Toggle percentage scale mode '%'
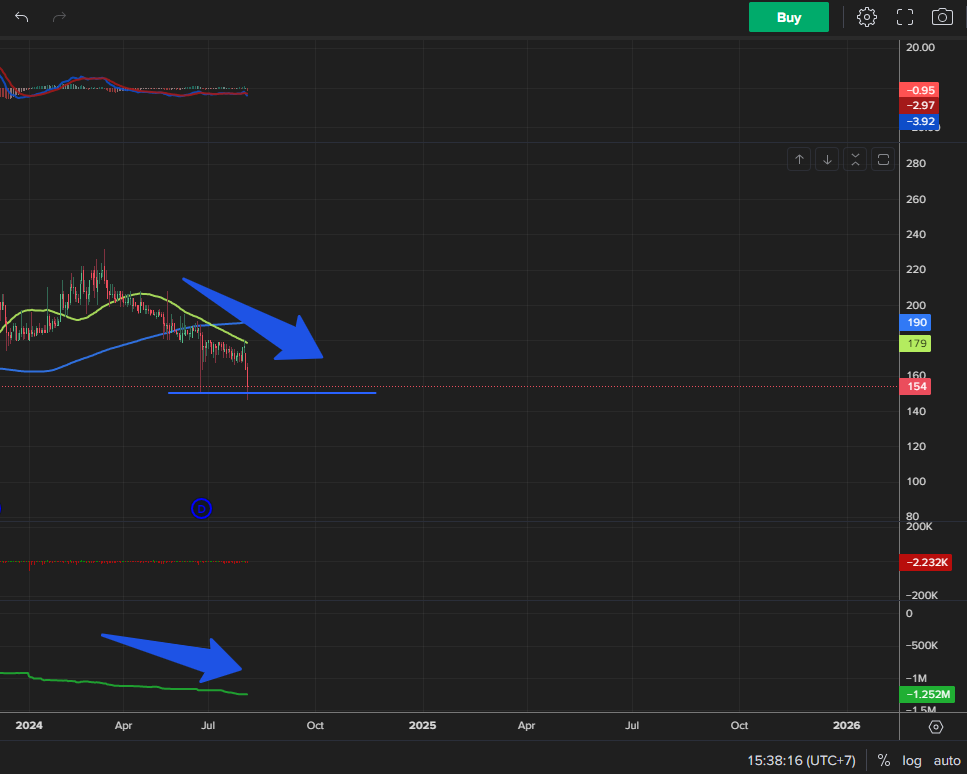967x774 pixels. [x=883, y=760]
